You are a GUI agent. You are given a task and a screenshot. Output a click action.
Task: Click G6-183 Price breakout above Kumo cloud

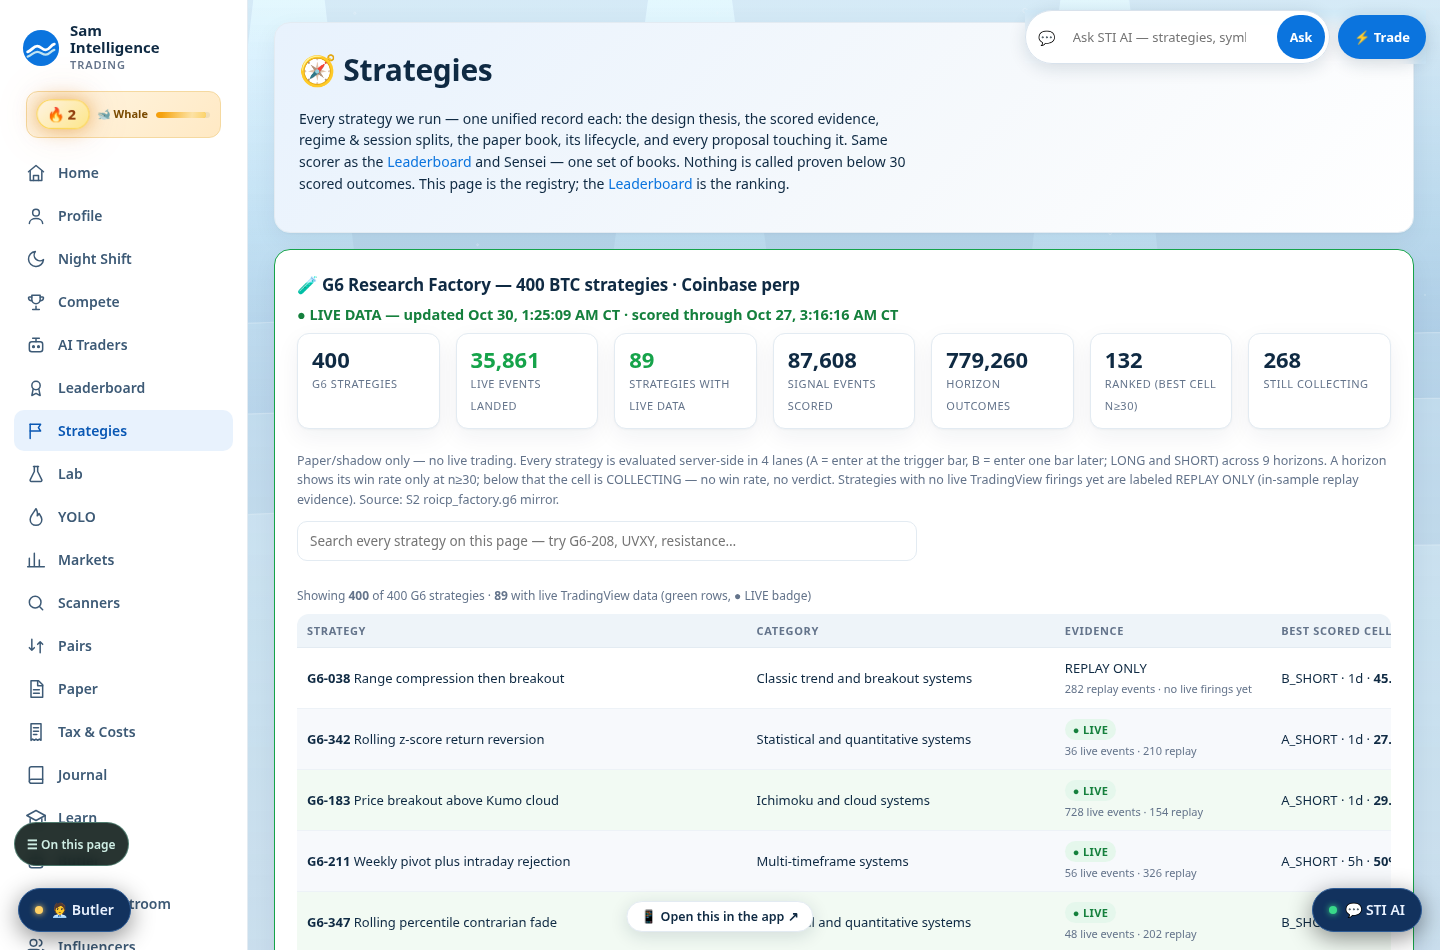433,800
